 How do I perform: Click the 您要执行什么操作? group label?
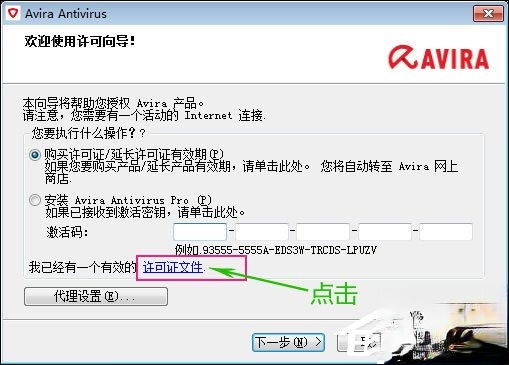tap(88, 133)
